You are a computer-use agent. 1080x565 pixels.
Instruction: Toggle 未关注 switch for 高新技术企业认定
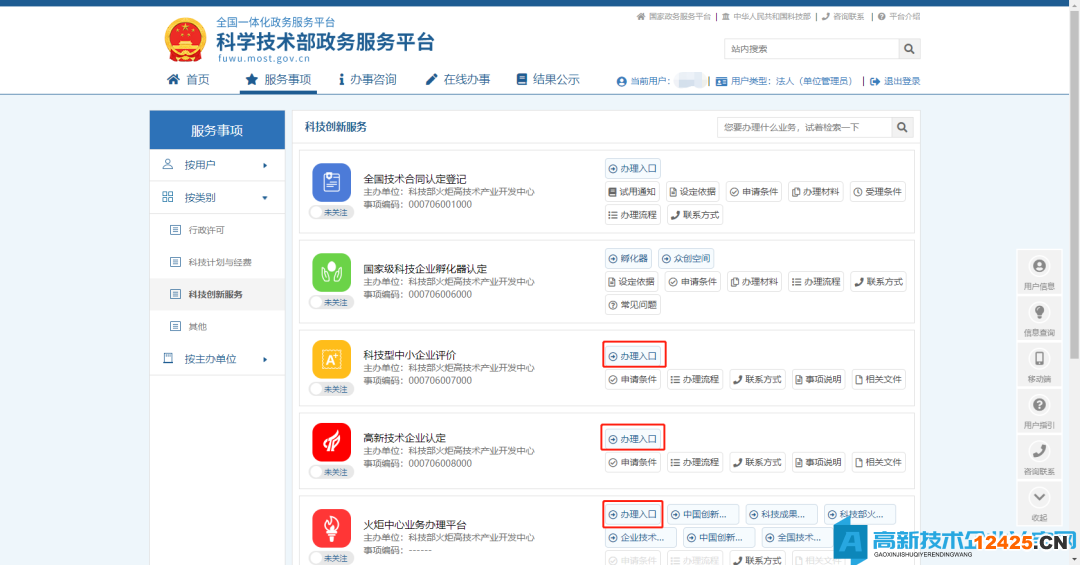(x=331, y=472)
